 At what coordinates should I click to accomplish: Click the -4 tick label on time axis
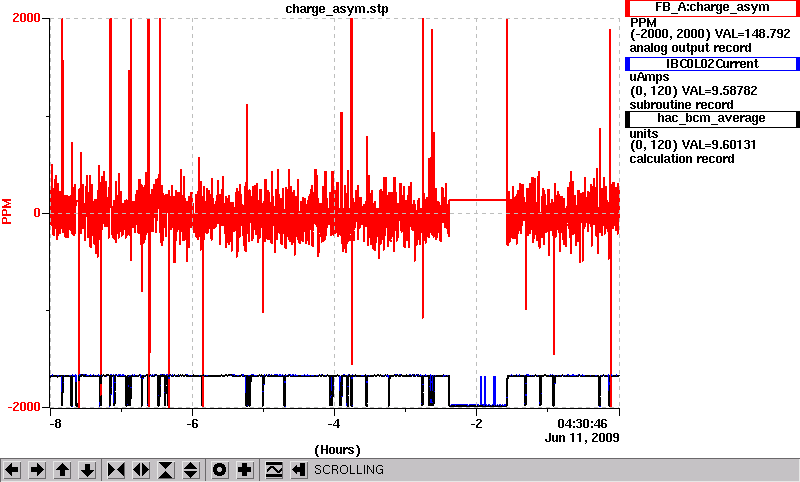click(x=334, y=424)
